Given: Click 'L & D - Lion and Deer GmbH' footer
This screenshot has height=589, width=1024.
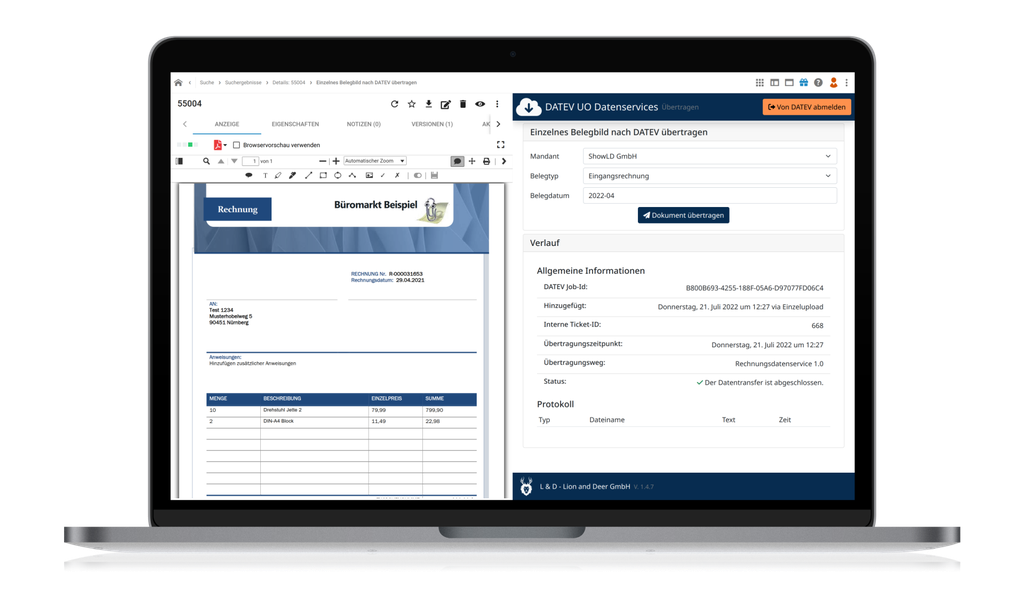Looking at the screenshot, I should 584,486.
